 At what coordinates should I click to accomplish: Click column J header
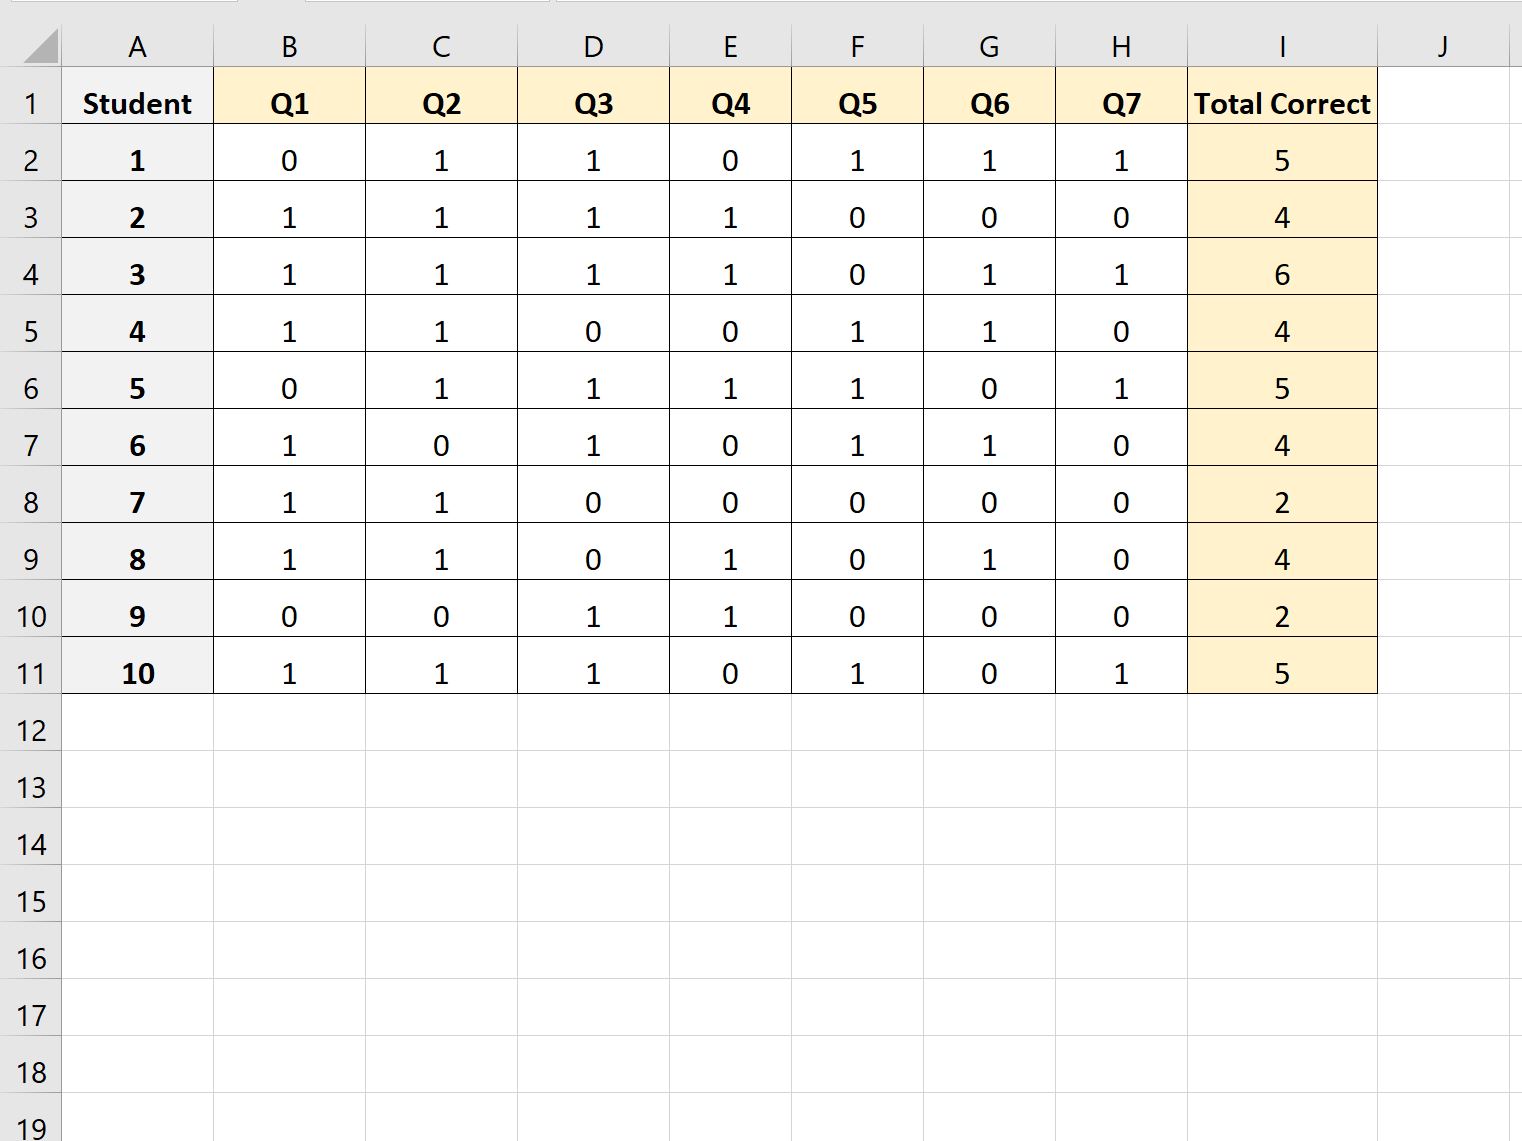1442,47
